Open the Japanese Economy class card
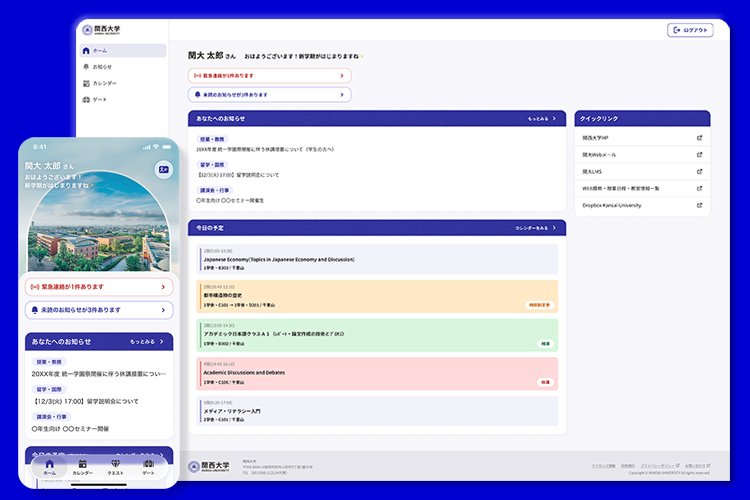This screenshot has height=500, width=750. tap(377, 259)
